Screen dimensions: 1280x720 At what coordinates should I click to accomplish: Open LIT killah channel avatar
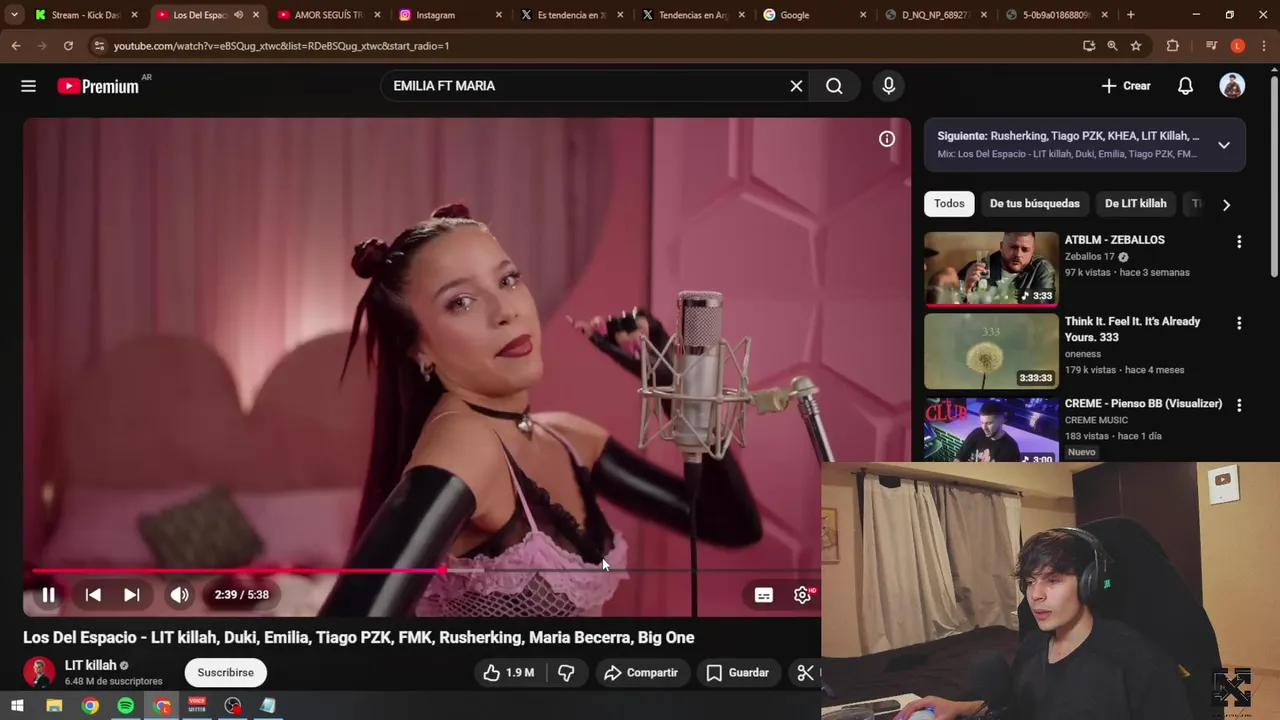tap(39, 672)
